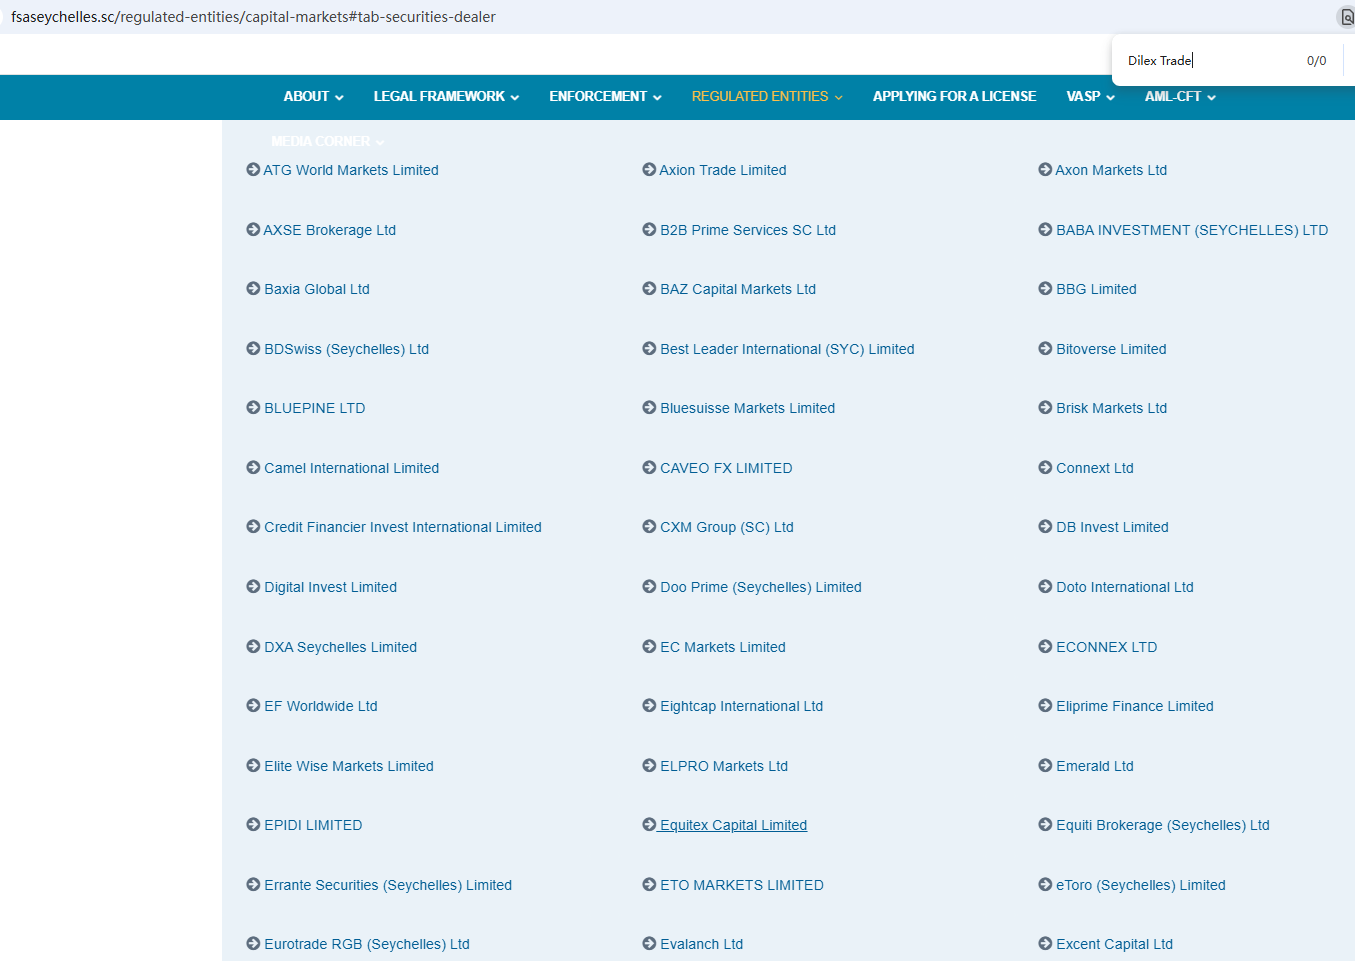This screenshot has width=1355, height=961.
Task: Open Credit Financier Invest International Limited entry
Action: pyautogui.click(x=403, y=527)
